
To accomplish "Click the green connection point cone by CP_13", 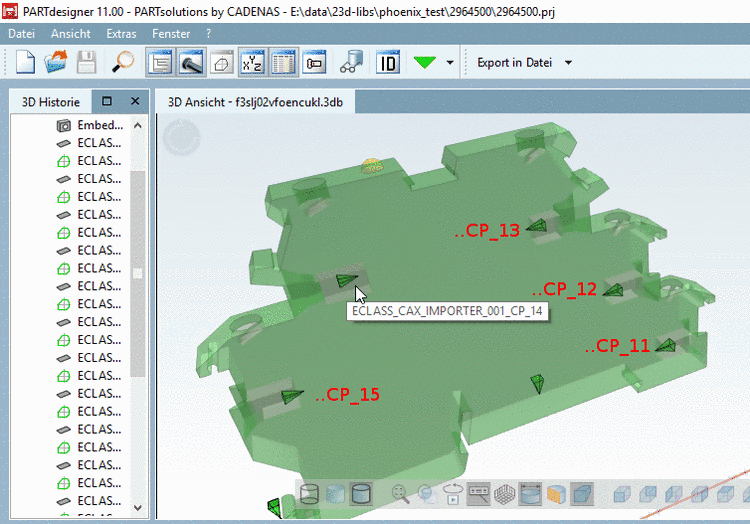I will click(537, 226).
